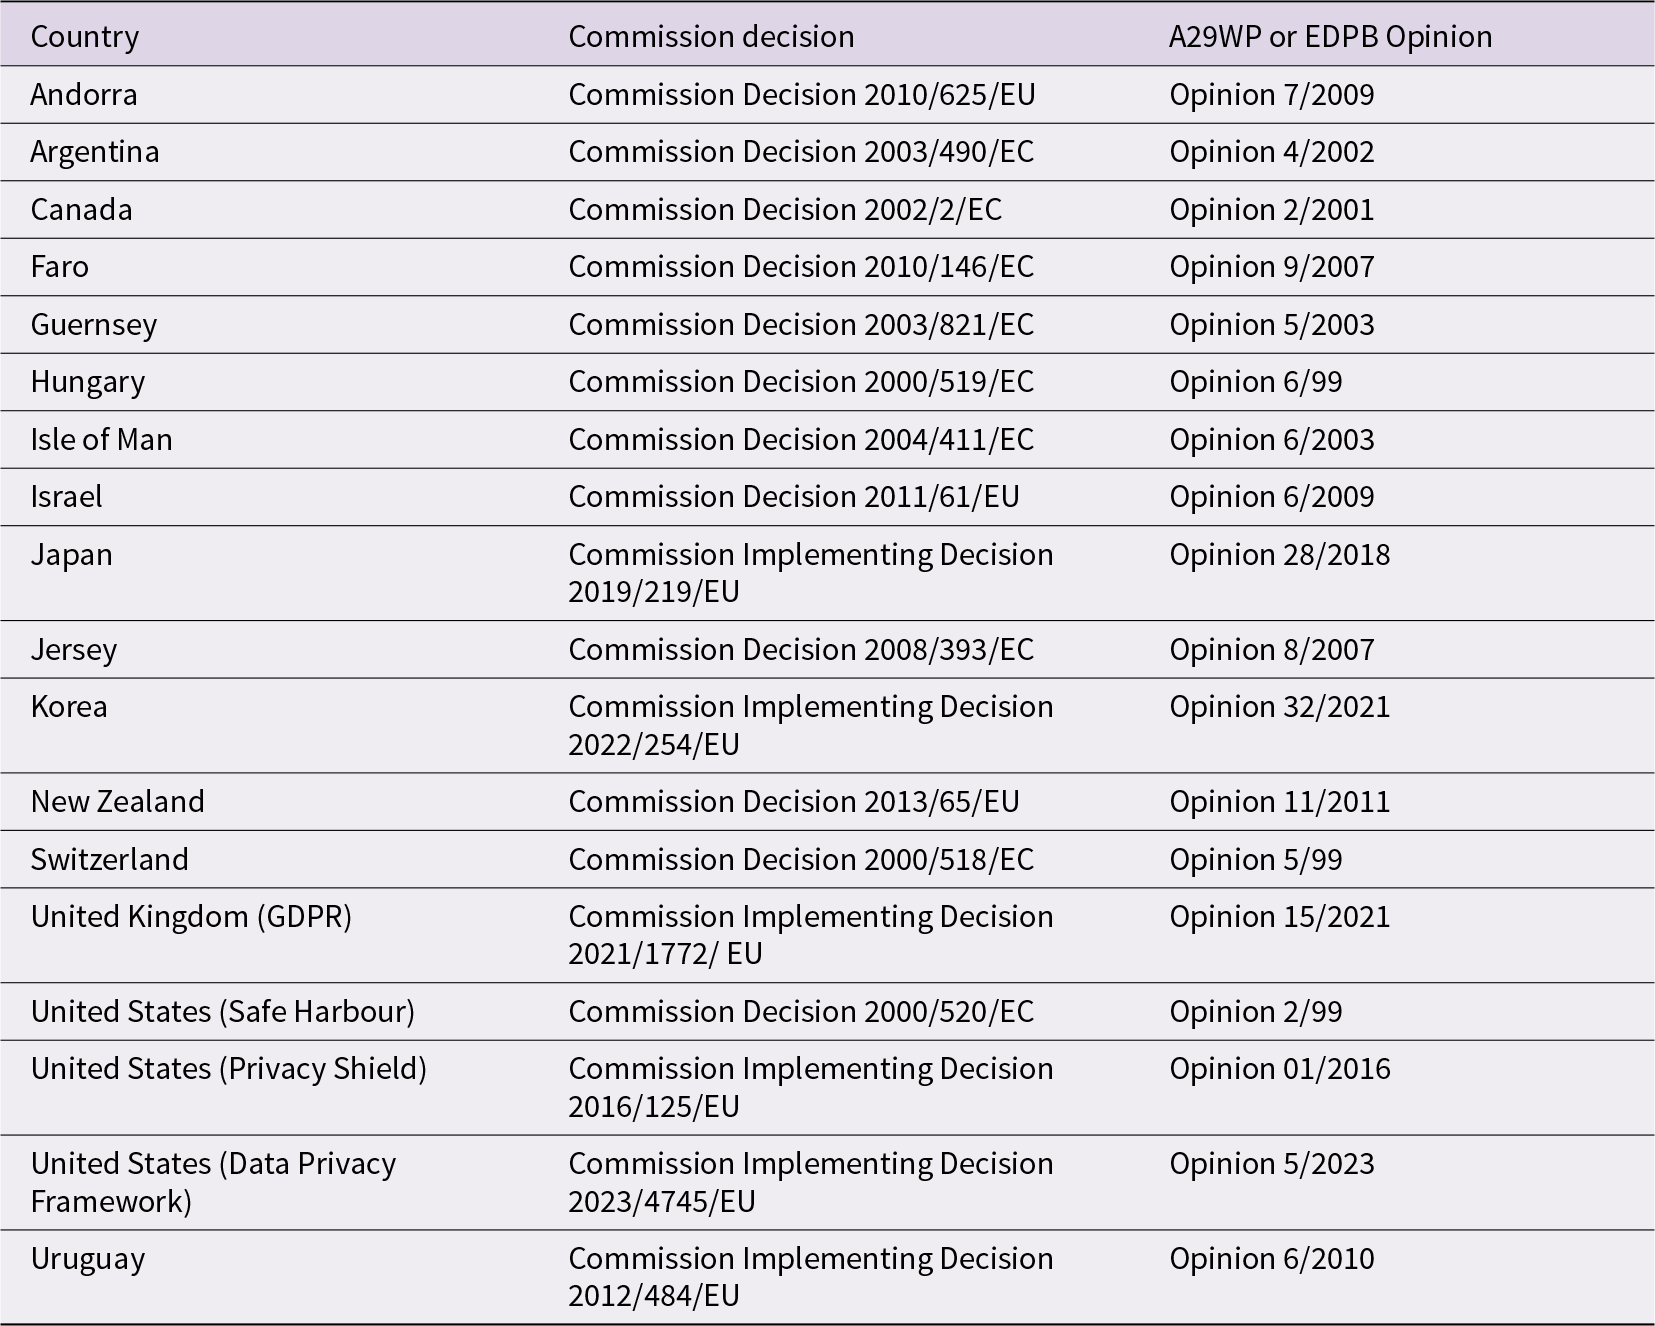This screenshot has width=1655, height=1326.
Task: Click Commission Decision 2003/490/EC for Argentina
Action: click(x=801, y=152)
